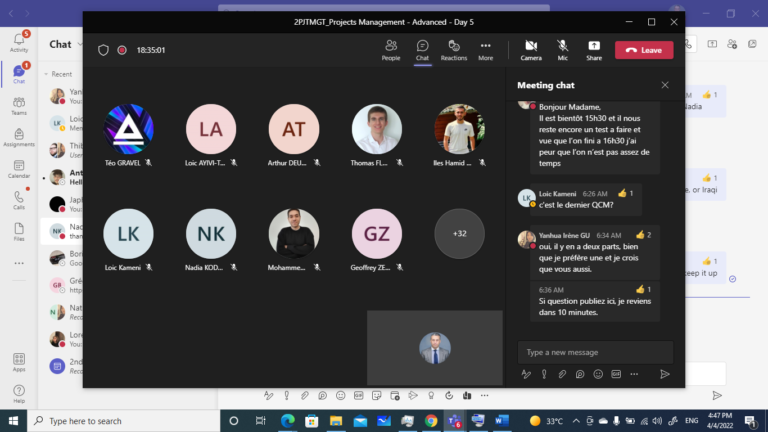The width and height of the screenshot is (768, 432).
Task: Open Chat in Teams sidebar
Action: [19, 73]
